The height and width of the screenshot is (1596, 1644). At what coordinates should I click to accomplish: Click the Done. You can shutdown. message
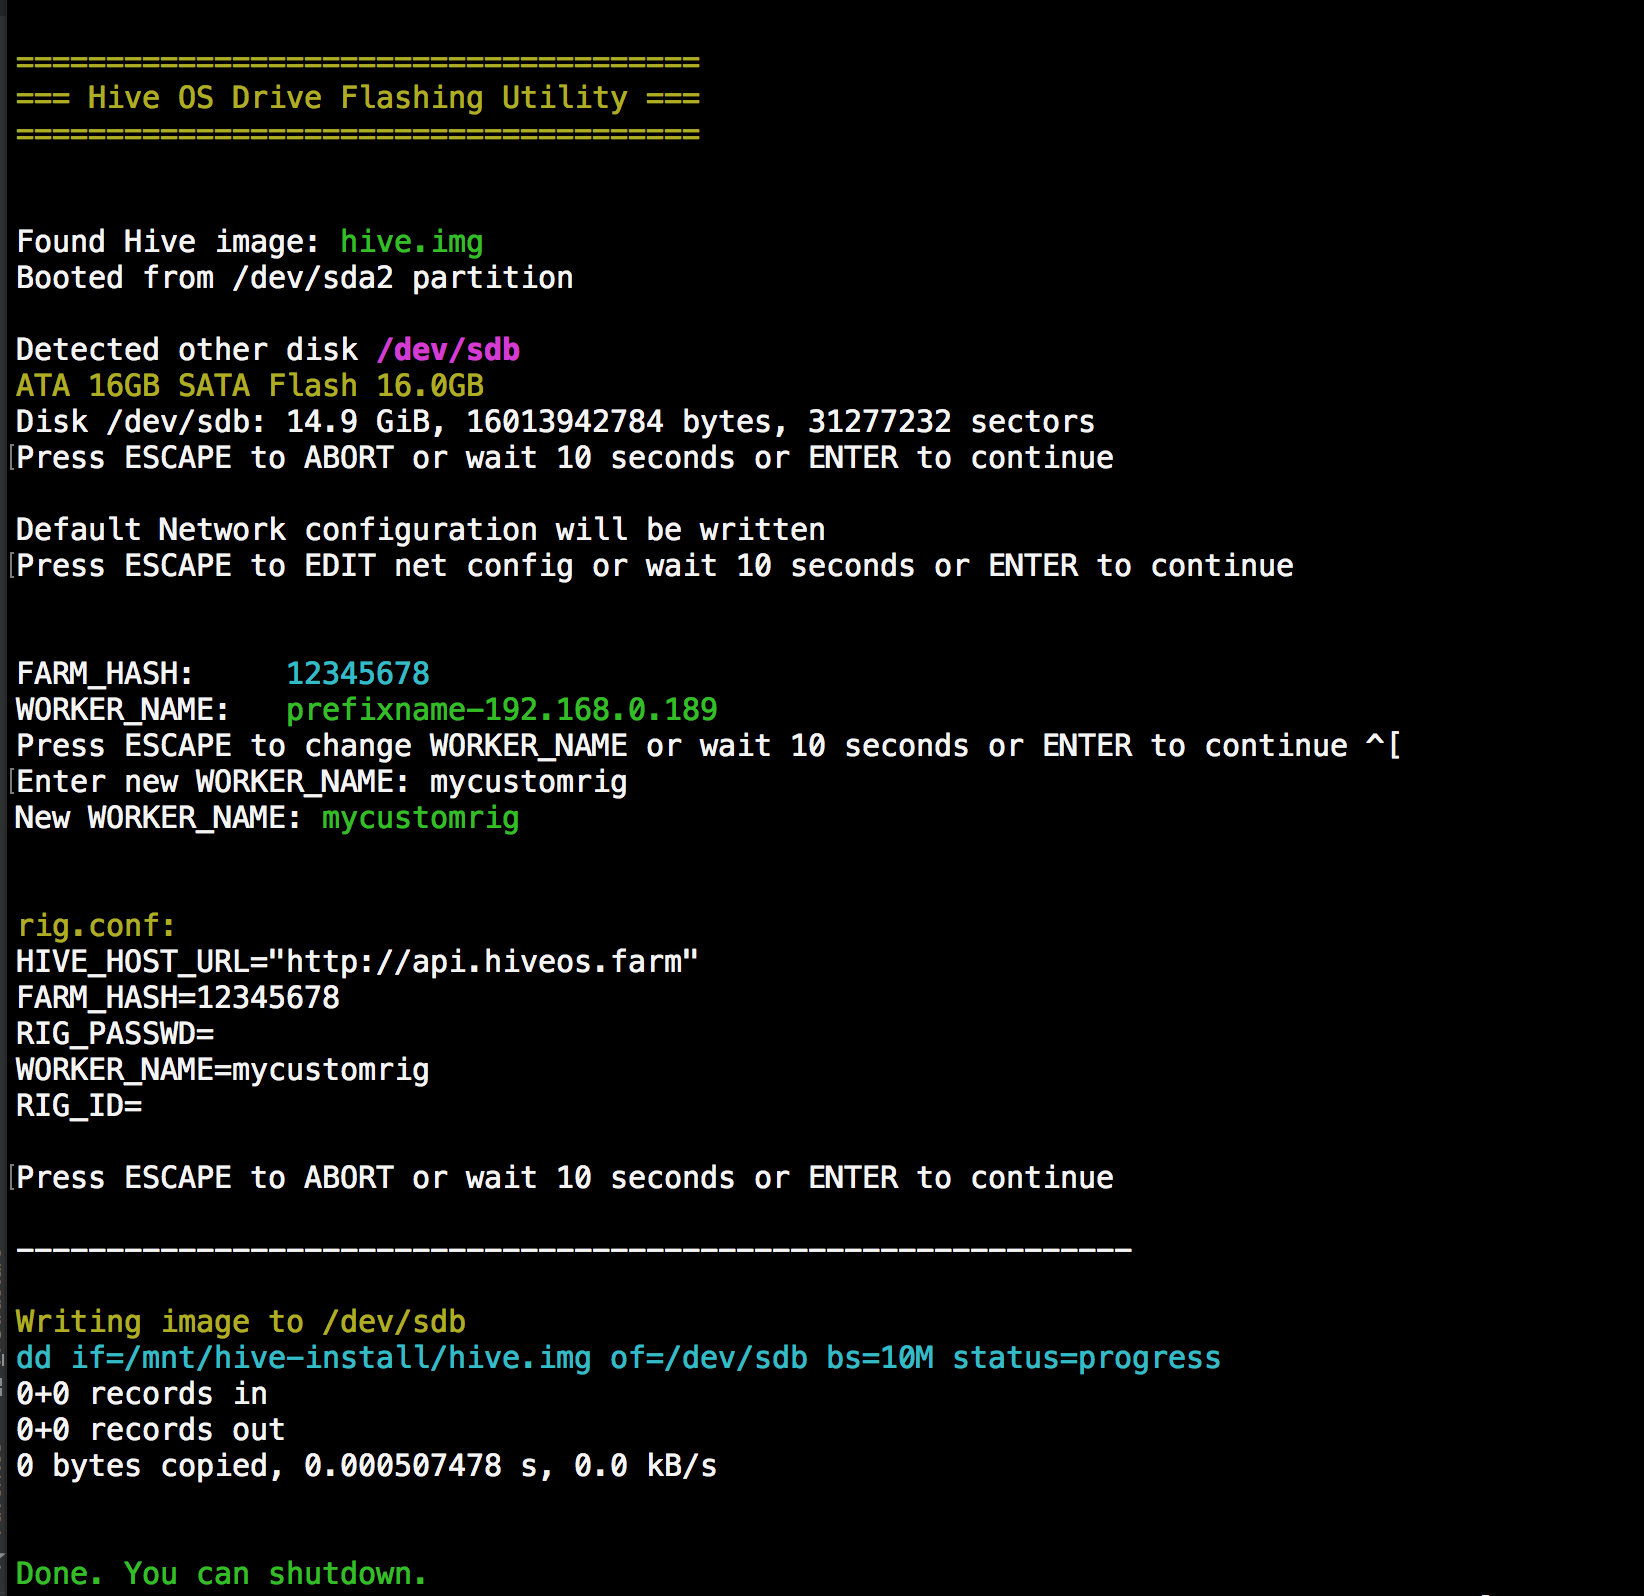(221, 1573)
